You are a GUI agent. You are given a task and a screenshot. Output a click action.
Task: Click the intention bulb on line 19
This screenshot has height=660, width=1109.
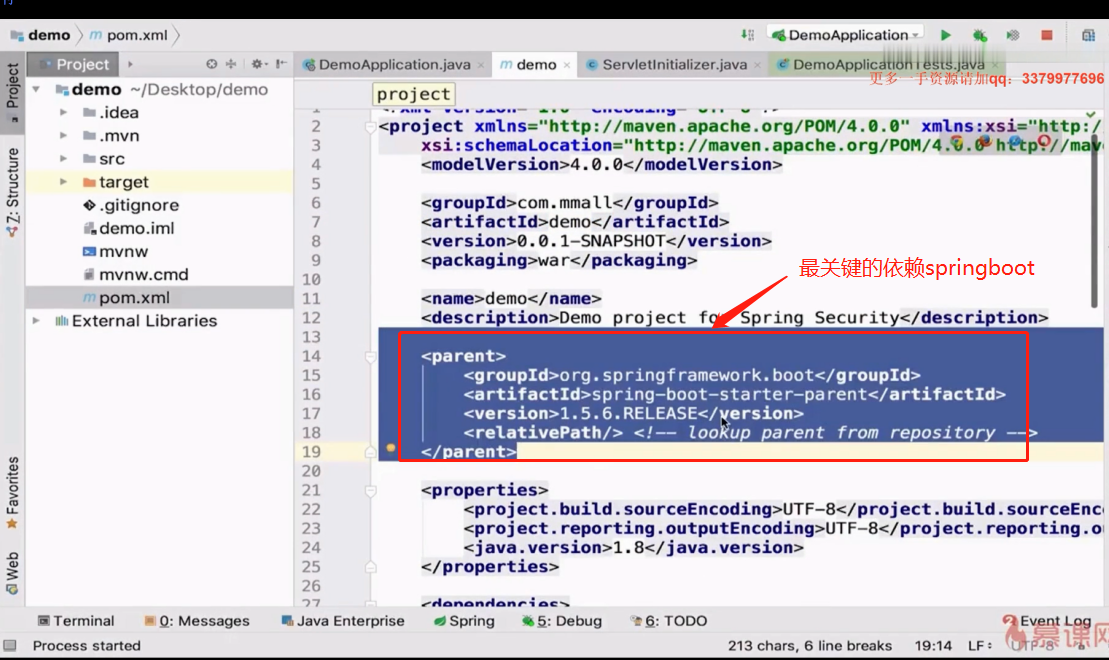point(390,448)
